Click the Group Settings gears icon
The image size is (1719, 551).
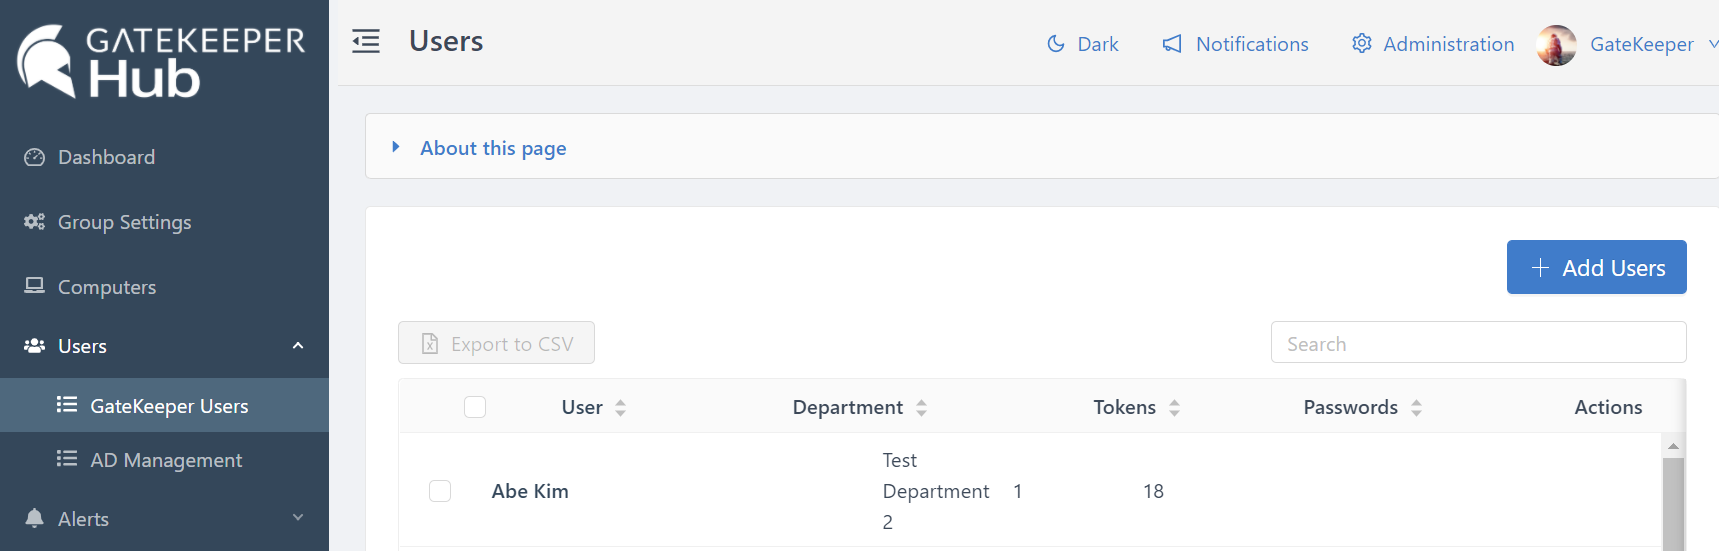(35, 222)
